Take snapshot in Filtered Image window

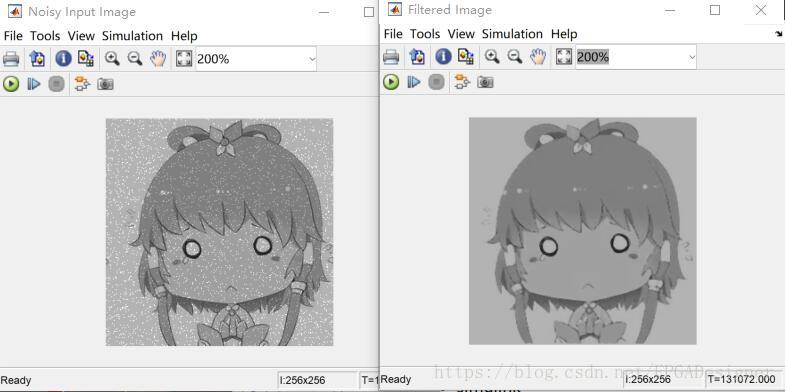tap(485, 82)
